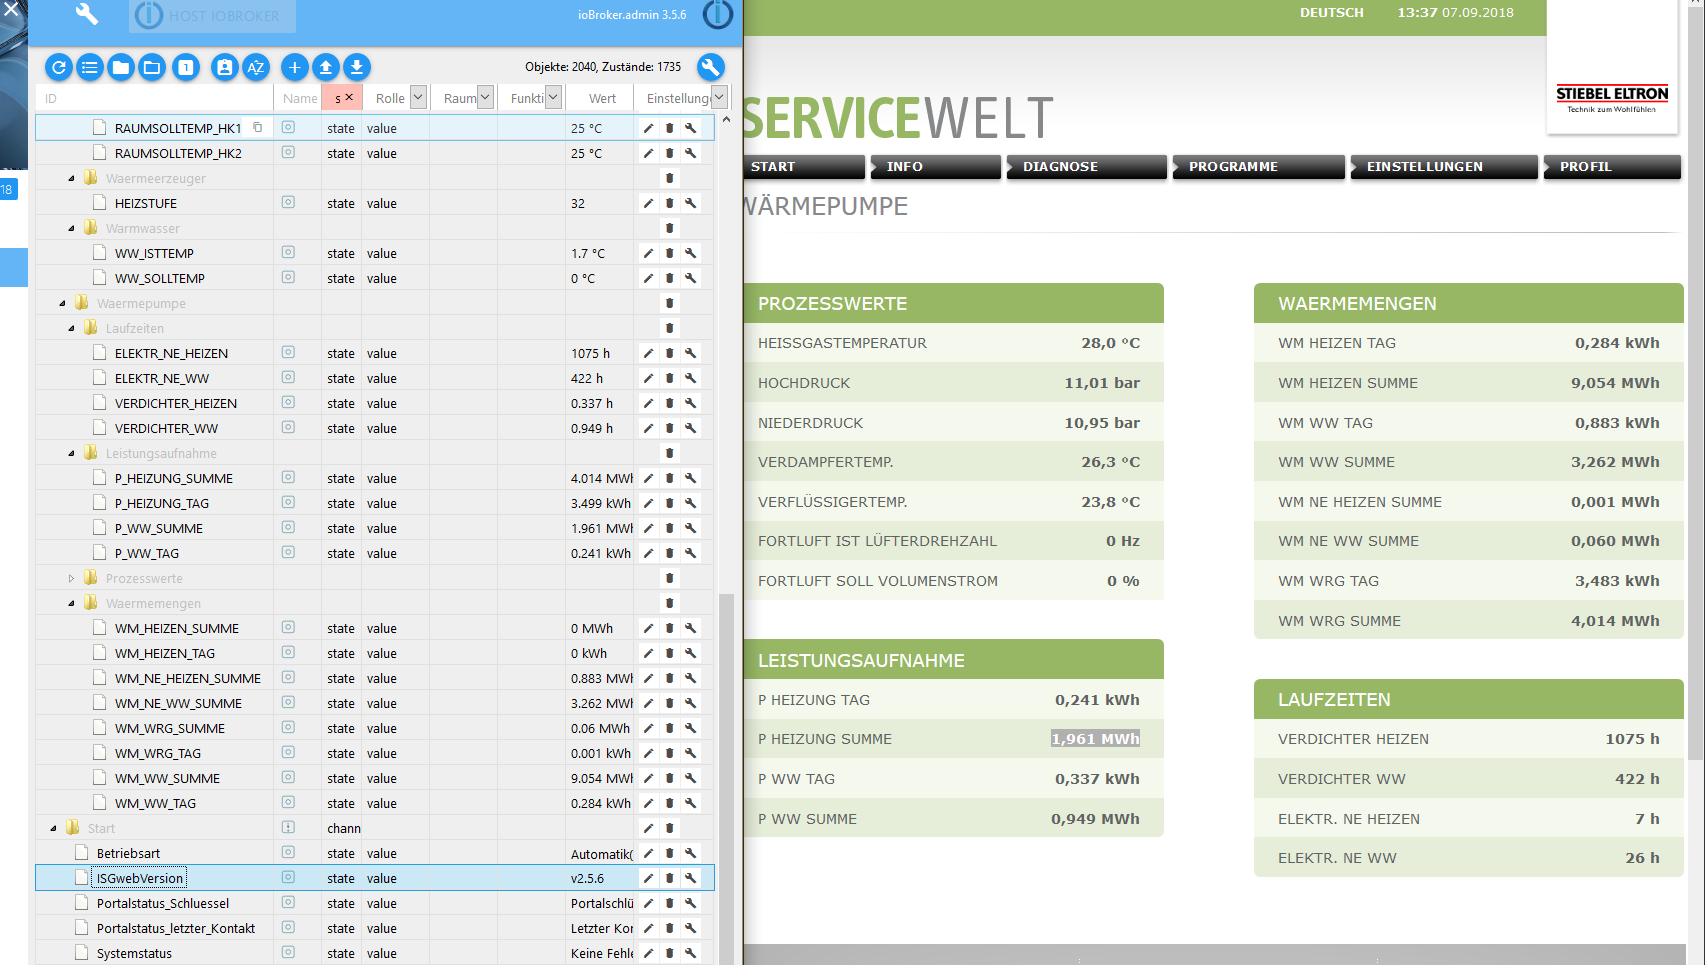
Task: Open wrench settings for Systemstatus
Action: [x=690, y=953]
